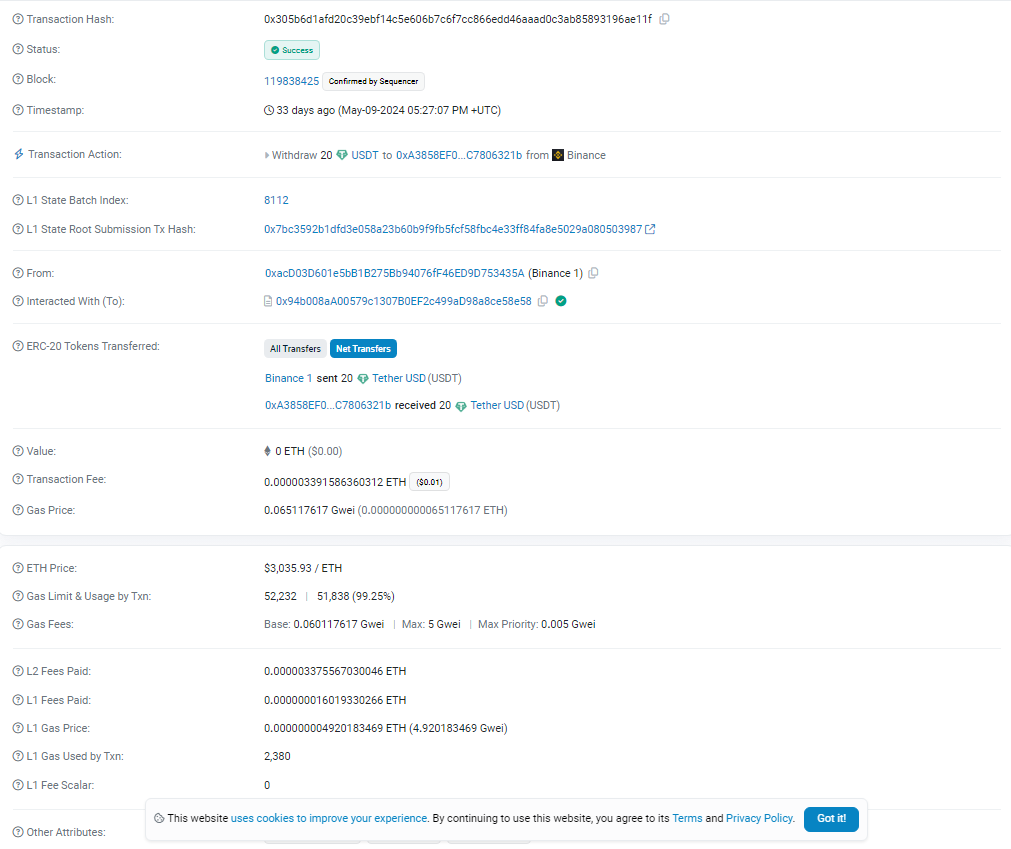Click the Success status badge
This screenshot has width=1011, height=849.
coord(292,50)
